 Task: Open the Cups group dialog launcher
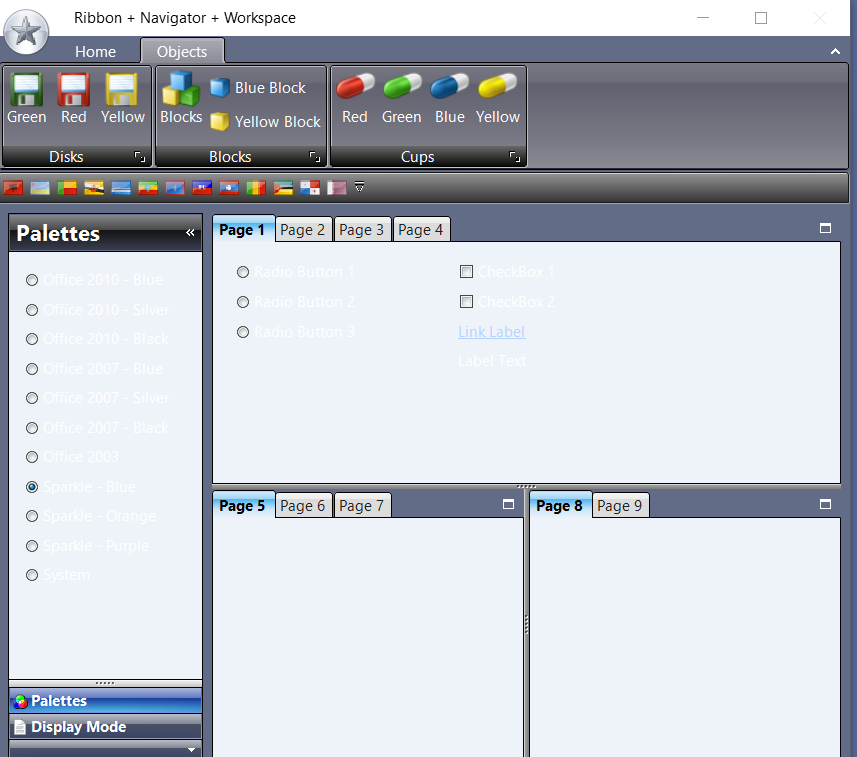click(x=515, y=157)
